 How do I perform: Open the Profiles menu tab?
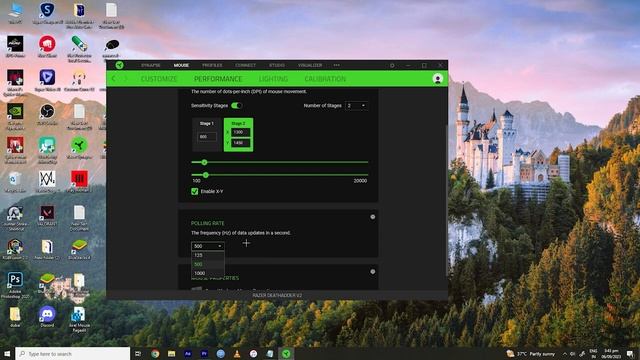point(212,65)
